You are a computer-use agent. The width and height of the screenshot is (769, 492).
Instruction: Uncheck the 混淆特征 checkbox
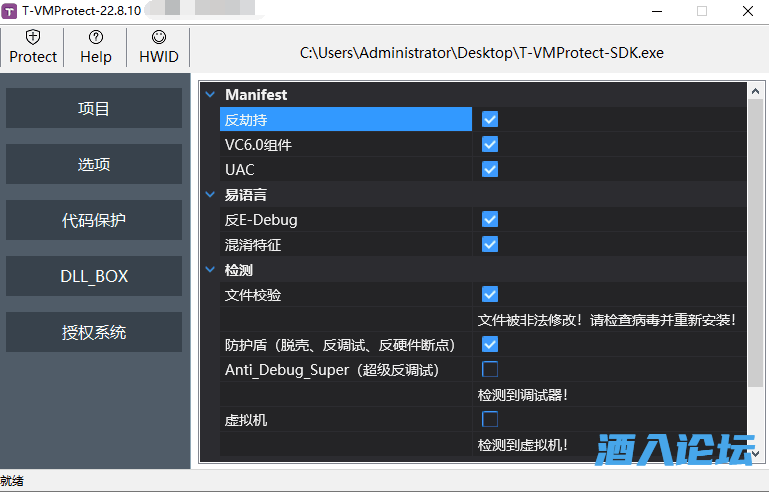(x=490, y=244)
